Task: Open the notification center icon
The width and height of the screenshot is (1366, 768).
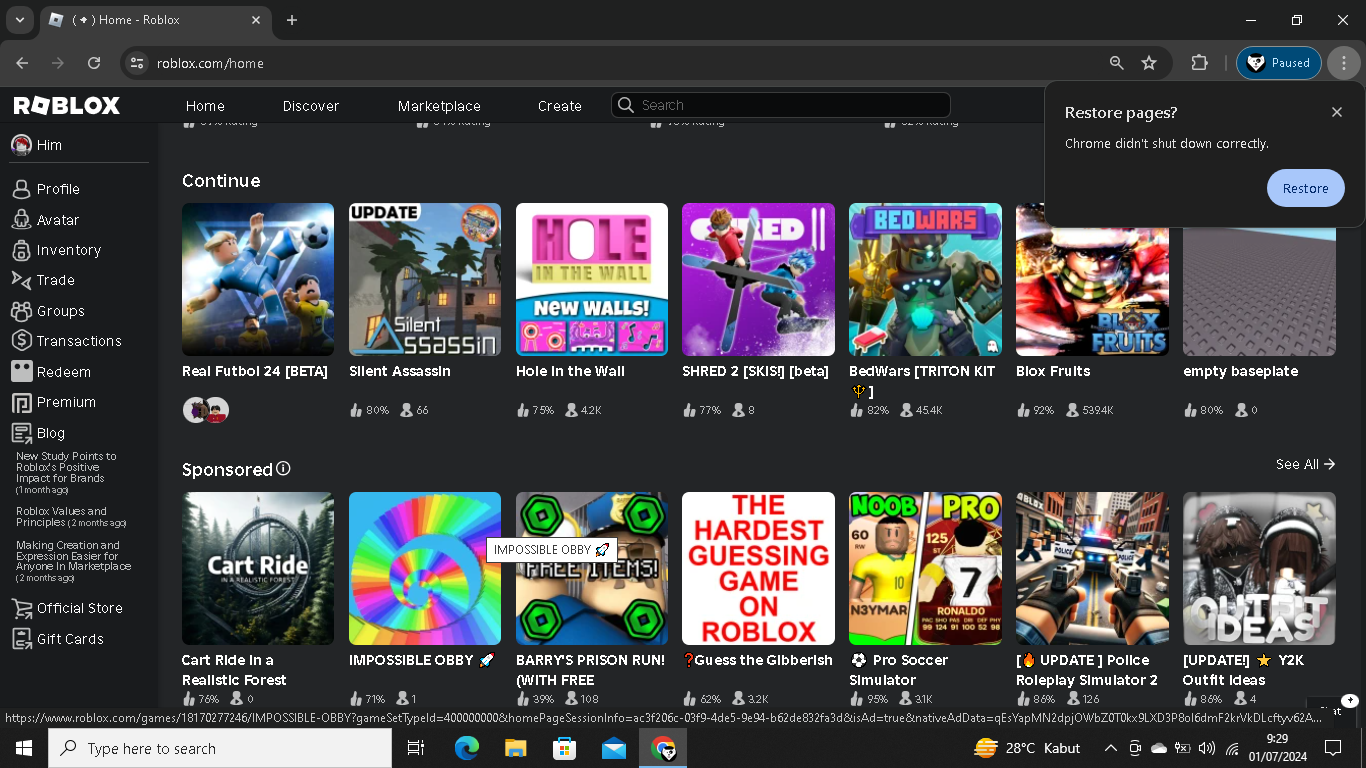Action: point(1333,748)
